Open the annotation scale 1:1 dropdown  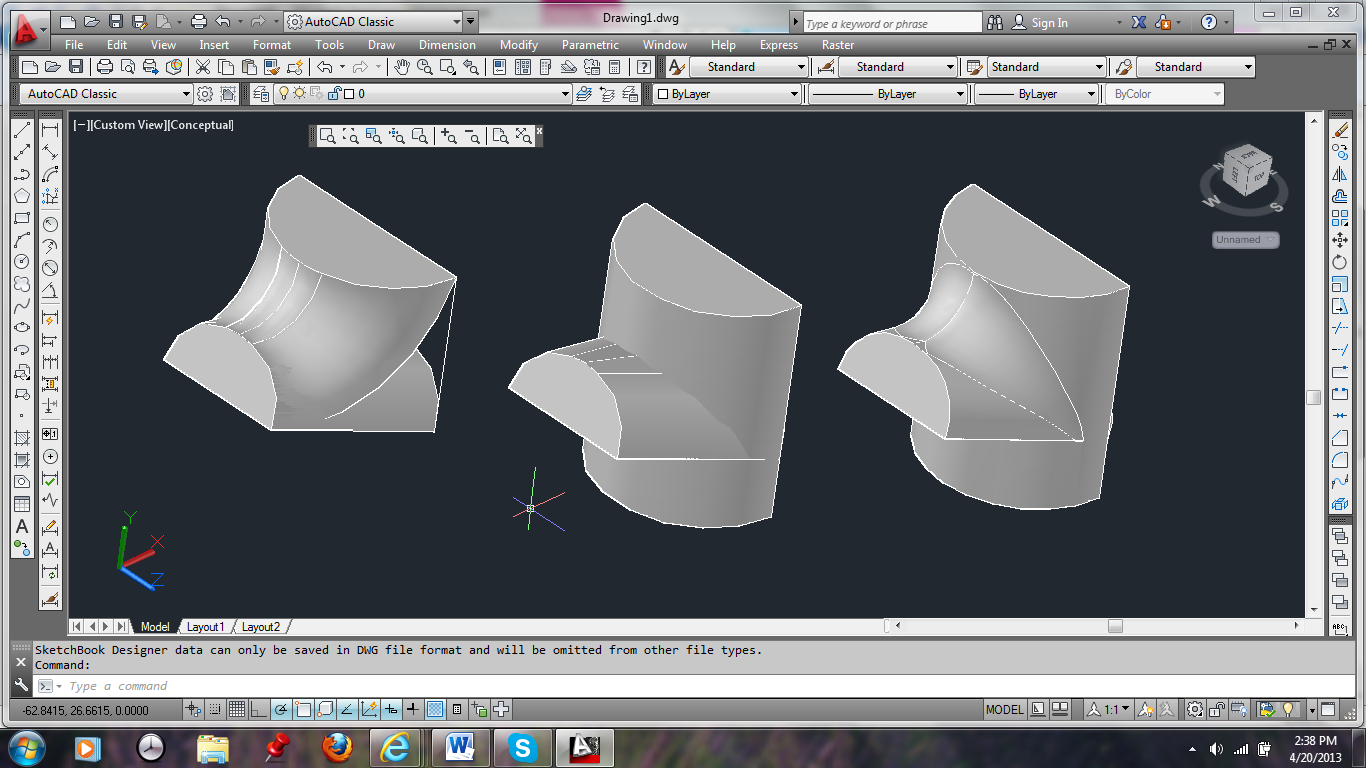(1109, 710)
